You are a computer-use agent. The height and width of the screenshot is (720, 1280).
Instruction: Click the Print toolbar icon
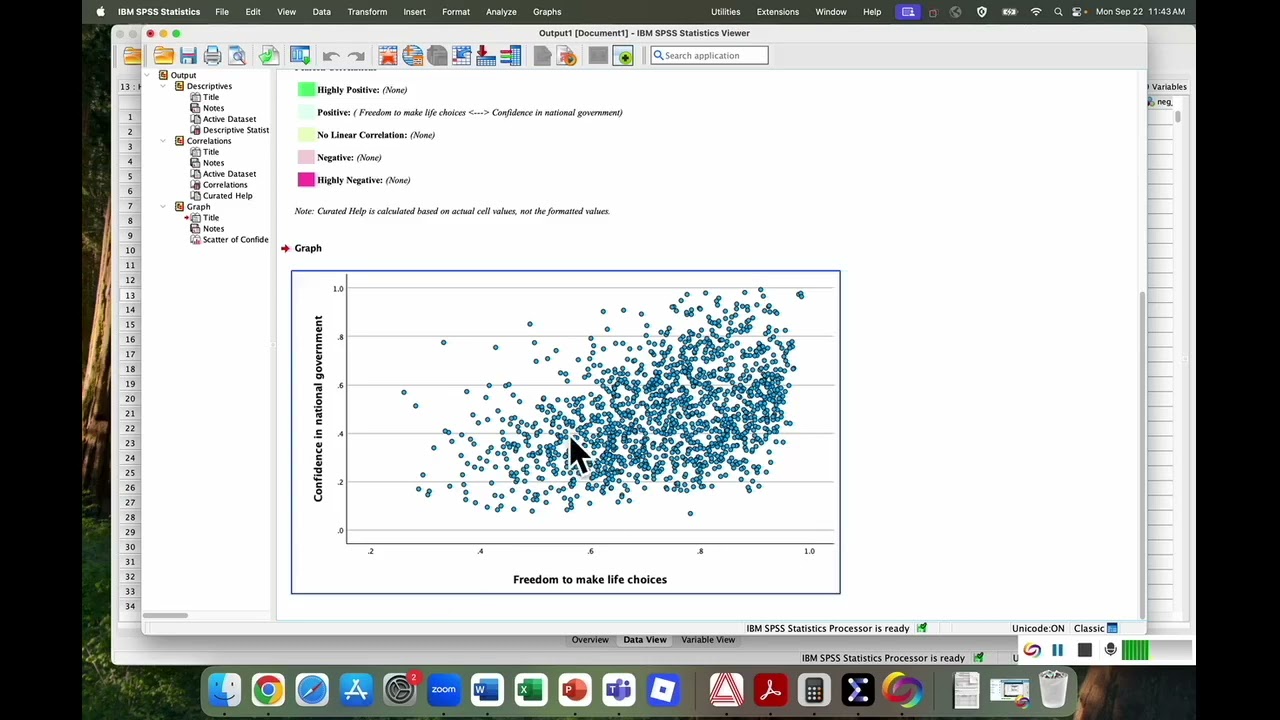(212, 56)
